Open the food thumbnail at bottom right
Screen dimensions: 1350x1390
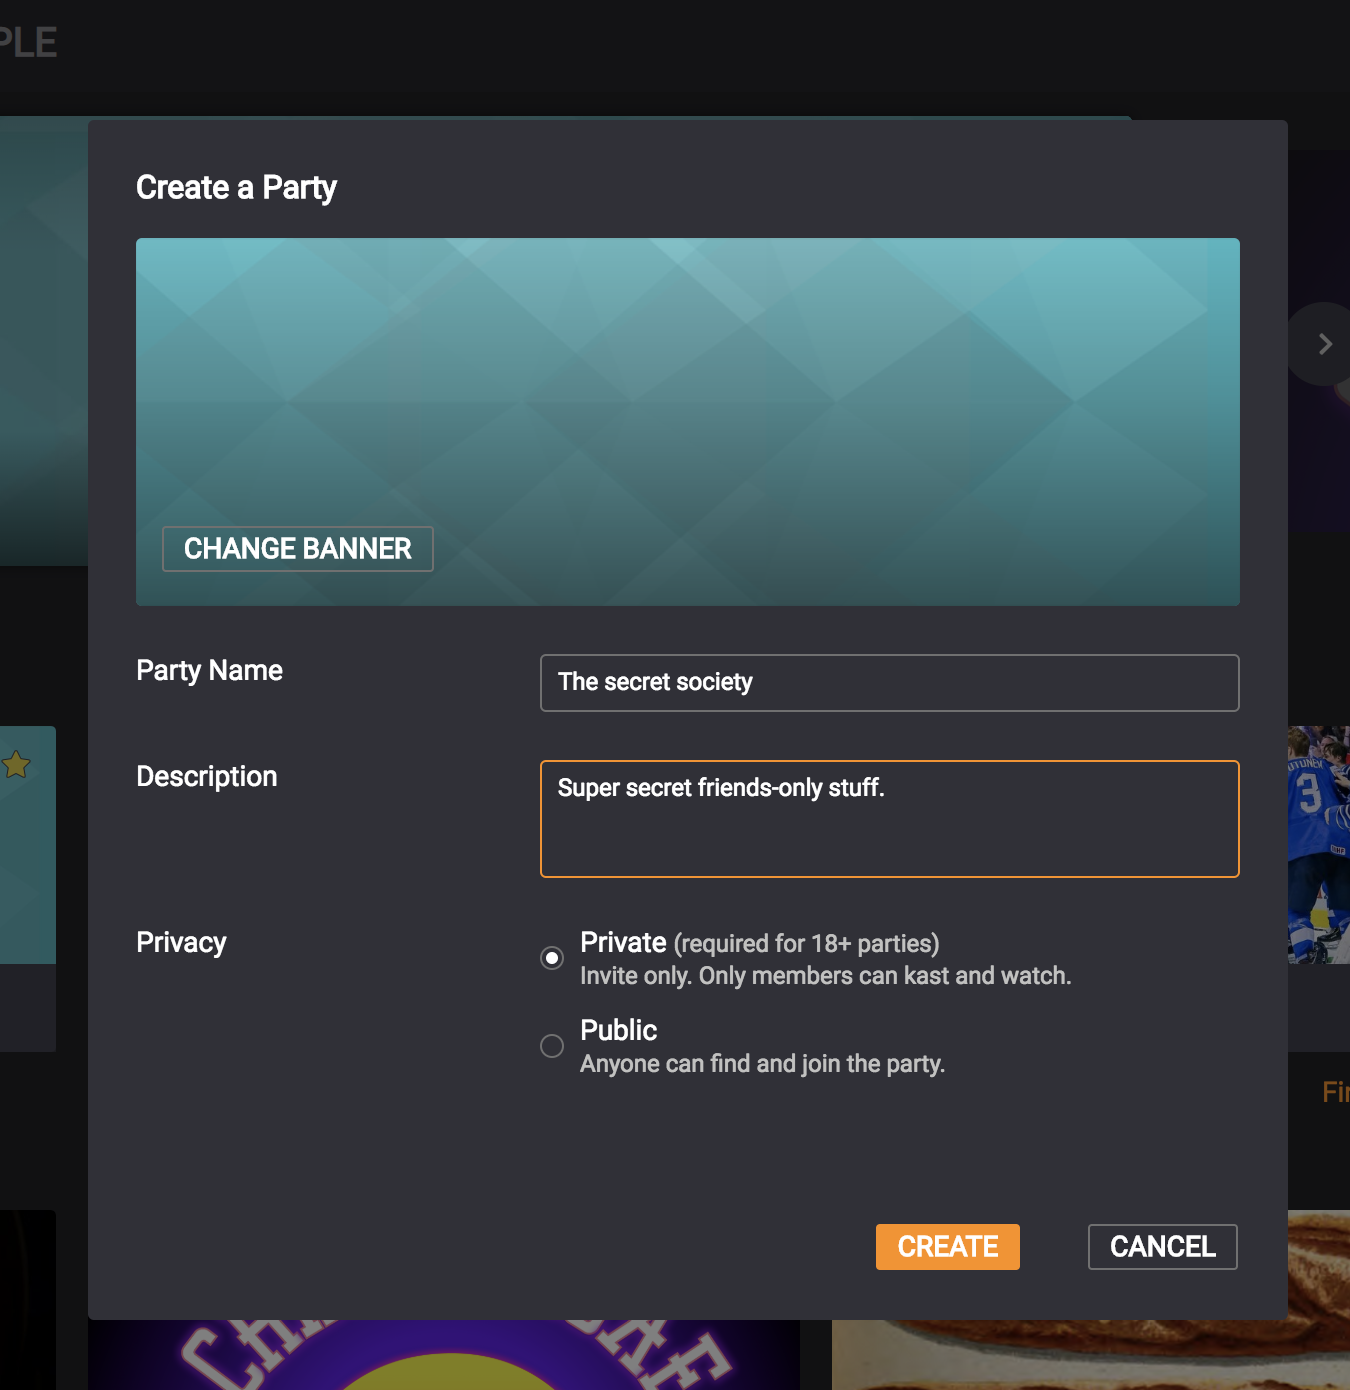coord(1090,1355)
